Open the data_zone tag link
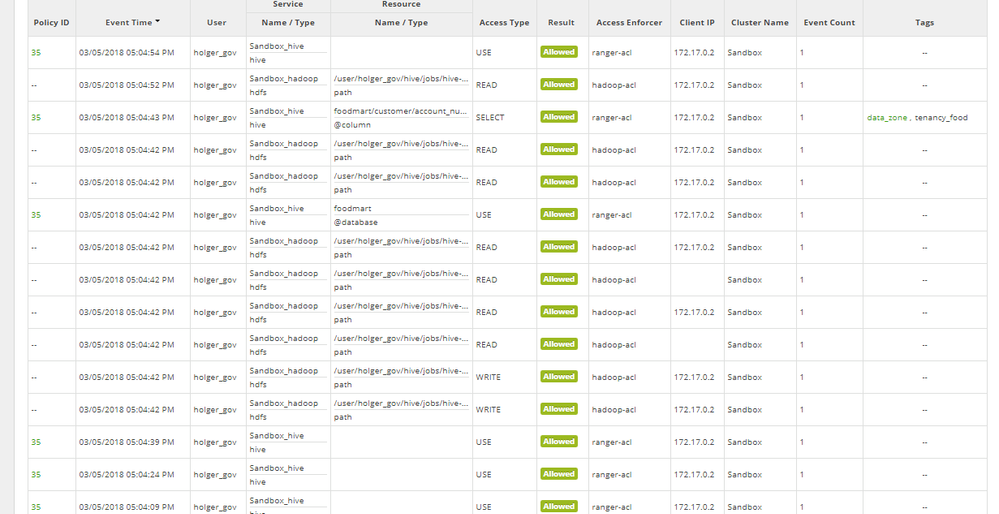 pos(887,118)
